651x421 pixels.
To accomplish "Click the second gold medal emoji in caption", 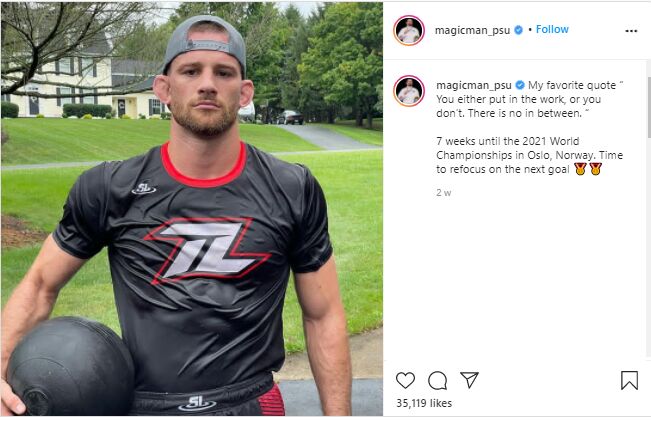I will tap(595, 169).
